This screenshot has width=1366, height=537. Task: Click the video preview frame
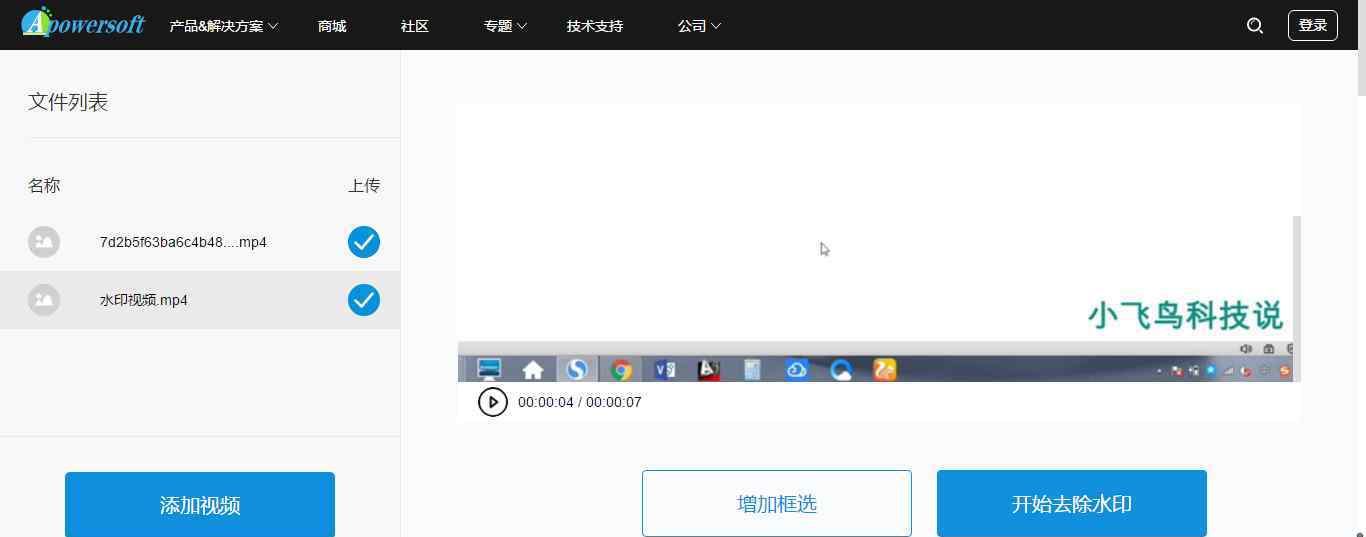[x=879, y=243]
